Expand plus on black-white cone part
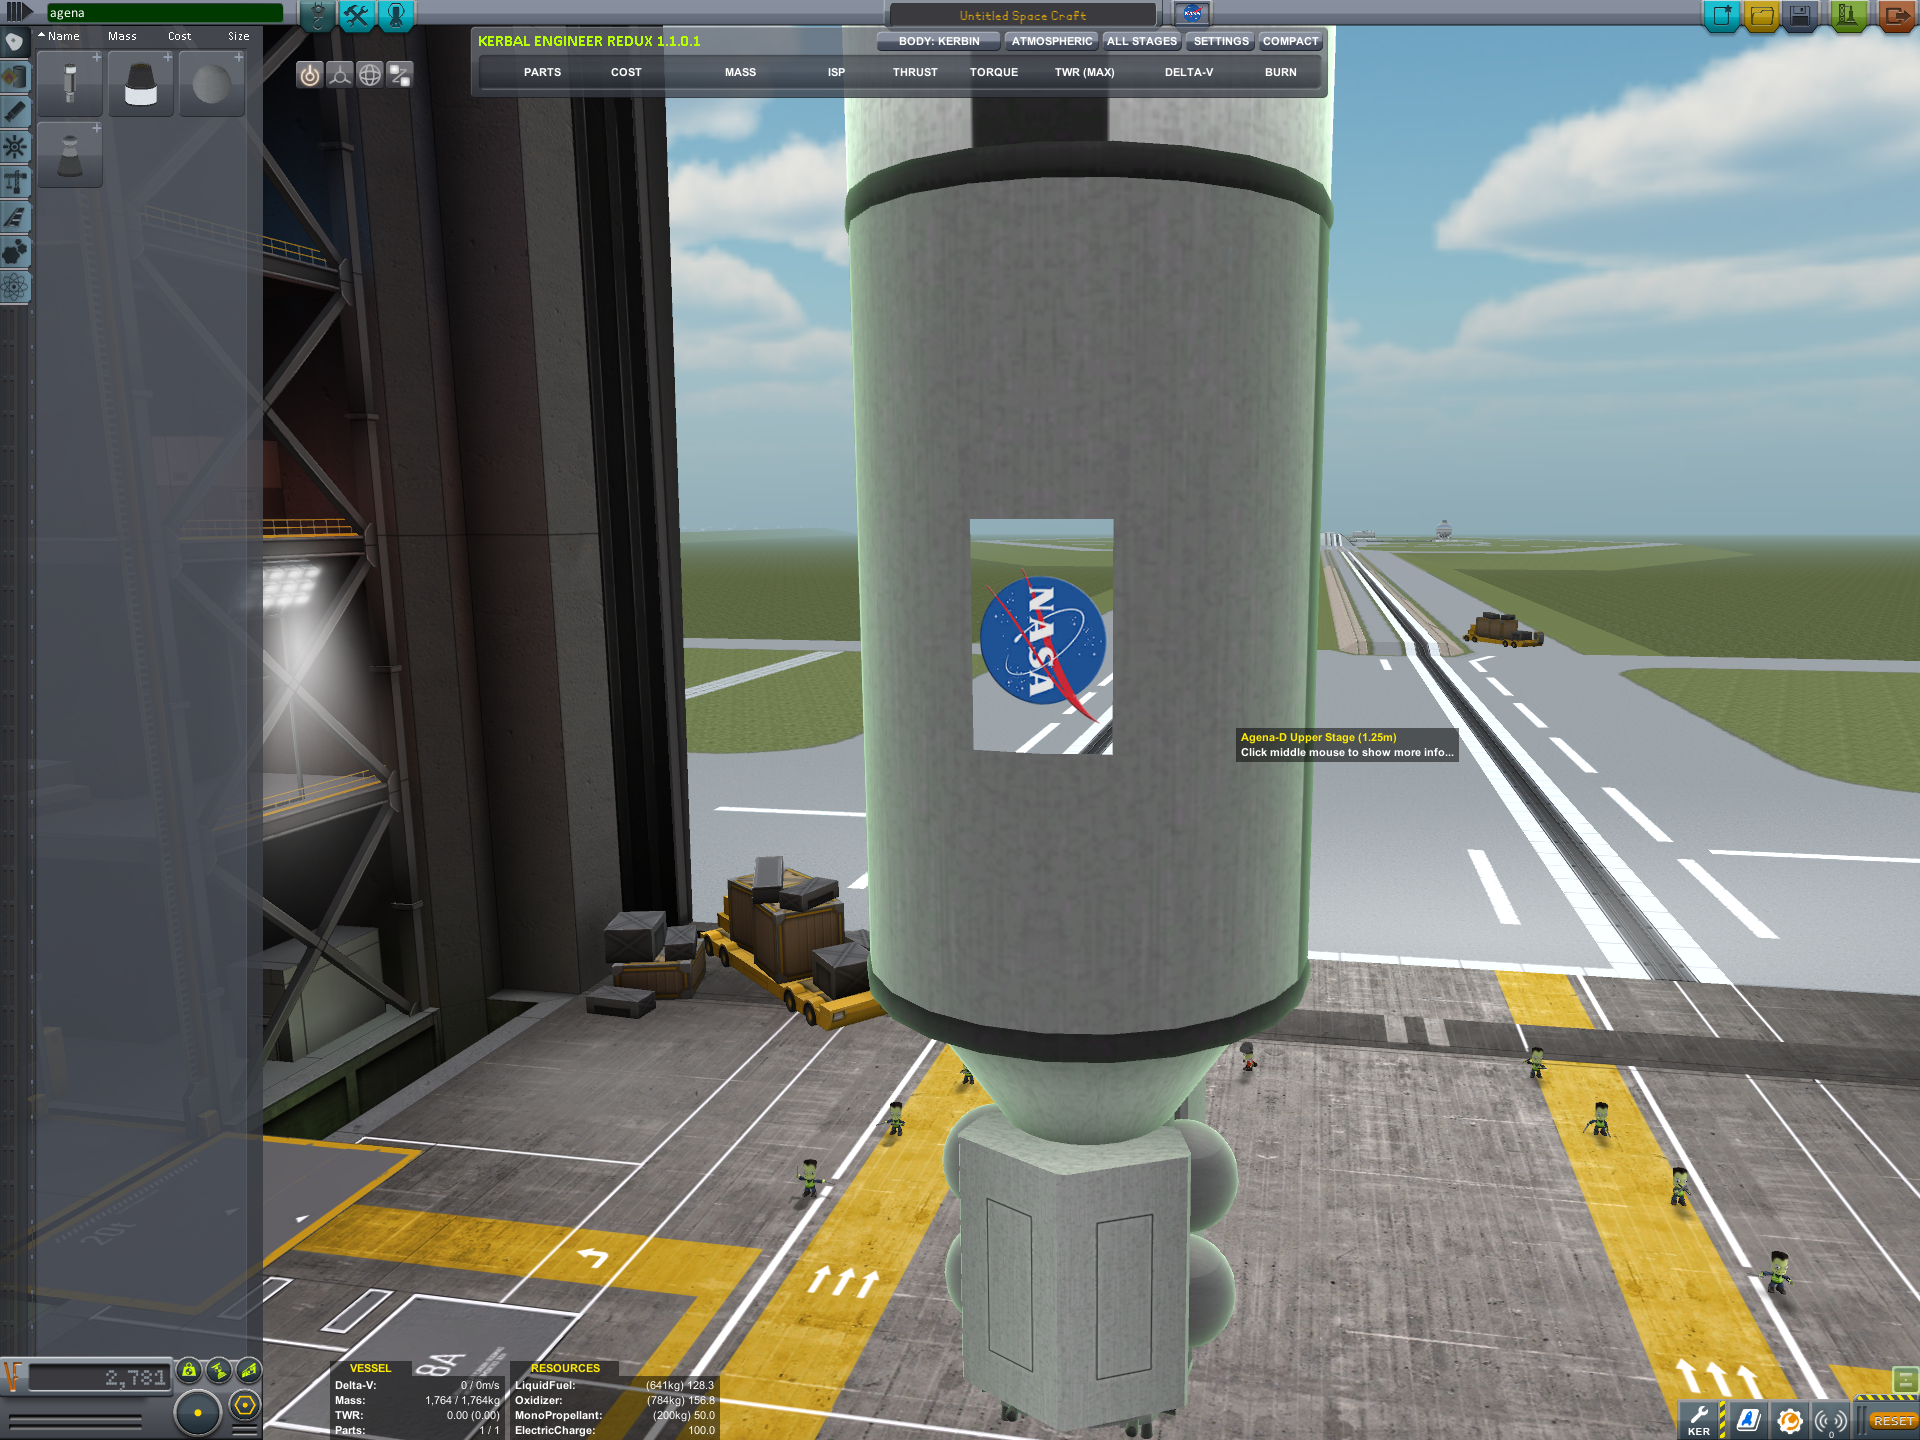The image size is (1920, 1440). pyautogui.click(x=168, y=58)
